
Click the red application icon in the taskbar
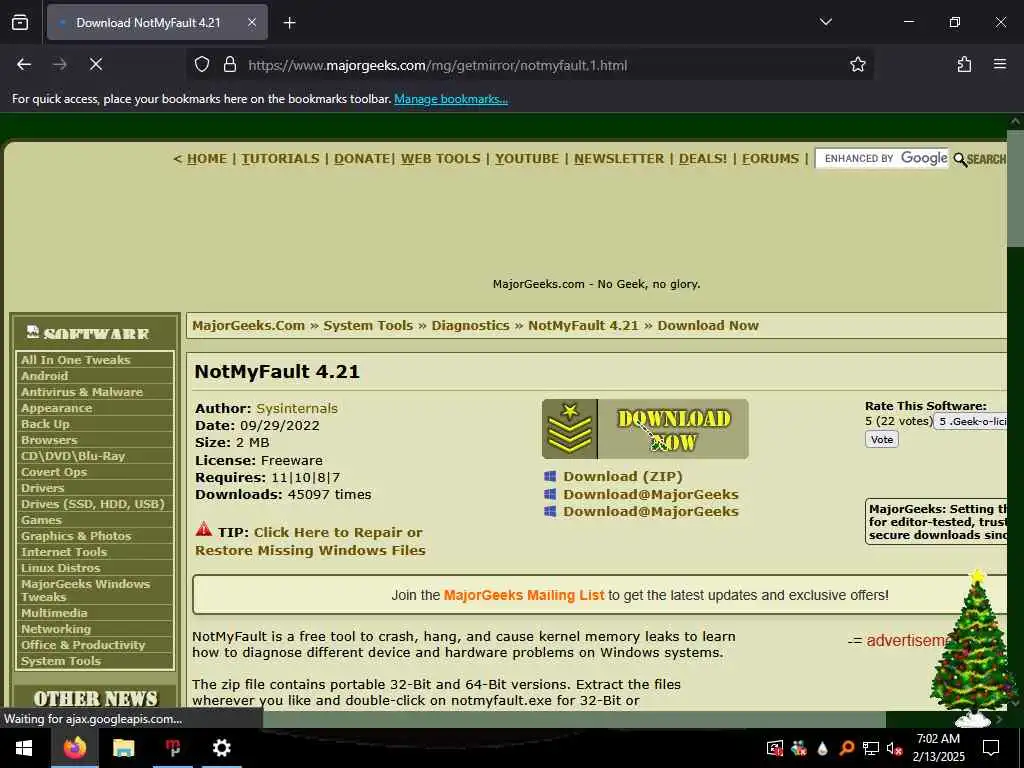pyautogui.click(x=172, y=748)
